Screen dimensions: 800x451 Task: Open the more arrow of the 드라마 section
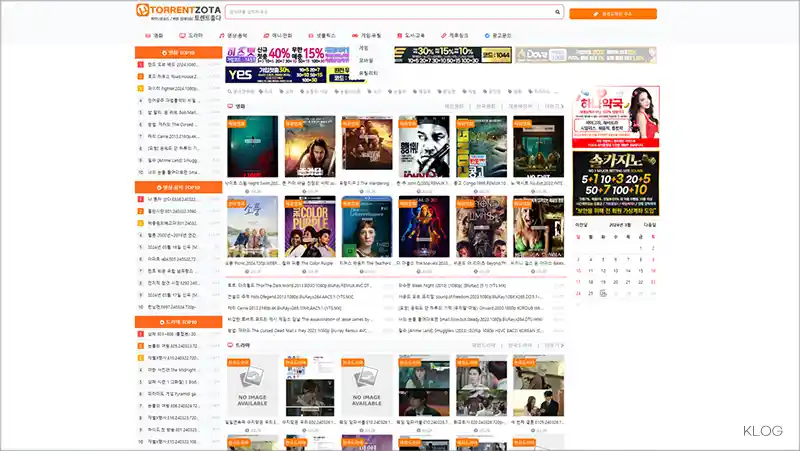(x=554, y=345)
